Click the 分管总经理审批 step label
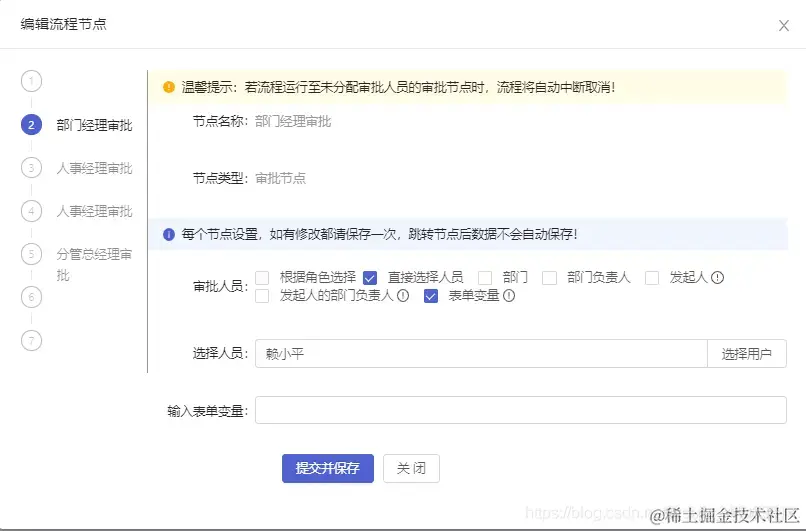This screenshot has width=806, height=531. [94, 264]
